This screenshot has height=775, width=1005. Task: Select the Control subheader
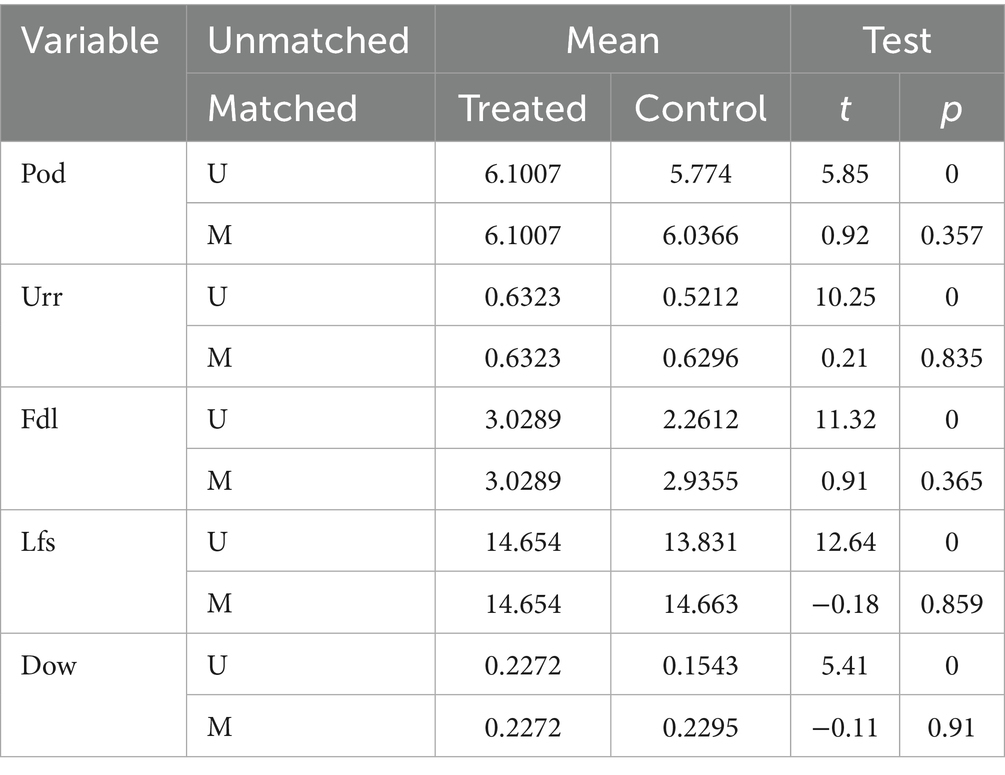(700, 108)
